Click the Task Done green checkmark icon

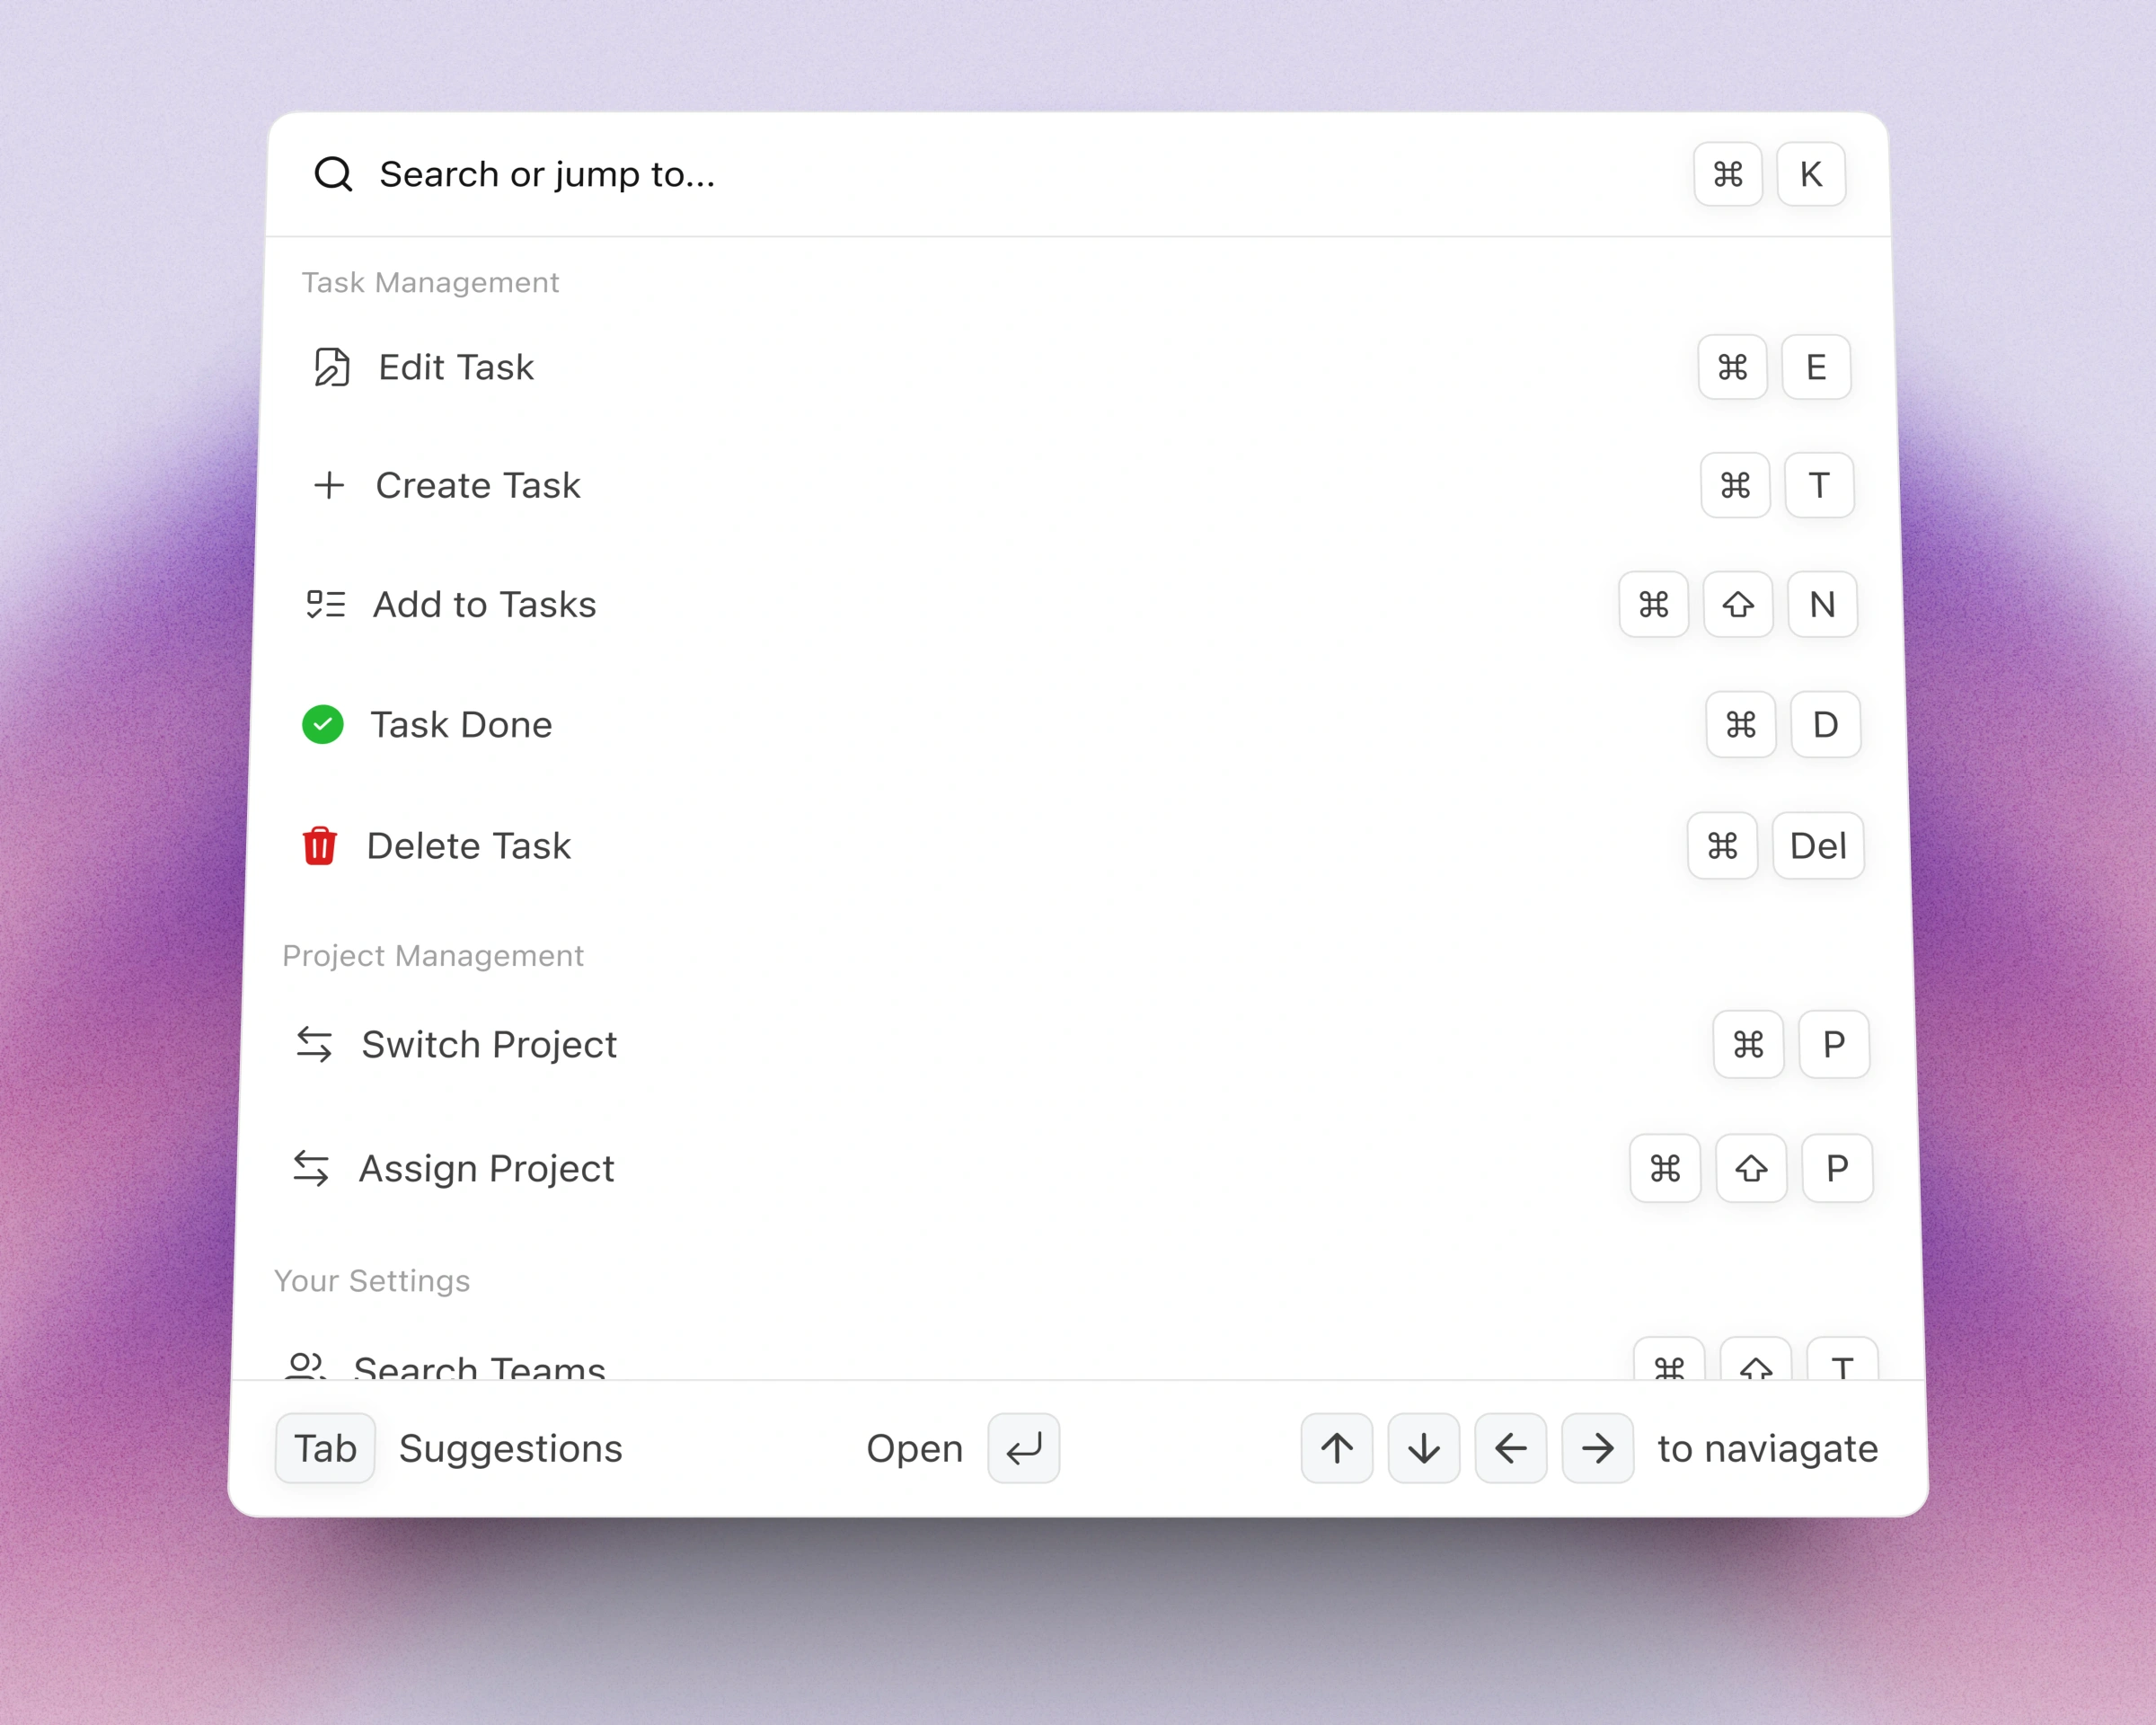[x=323, y=723]
